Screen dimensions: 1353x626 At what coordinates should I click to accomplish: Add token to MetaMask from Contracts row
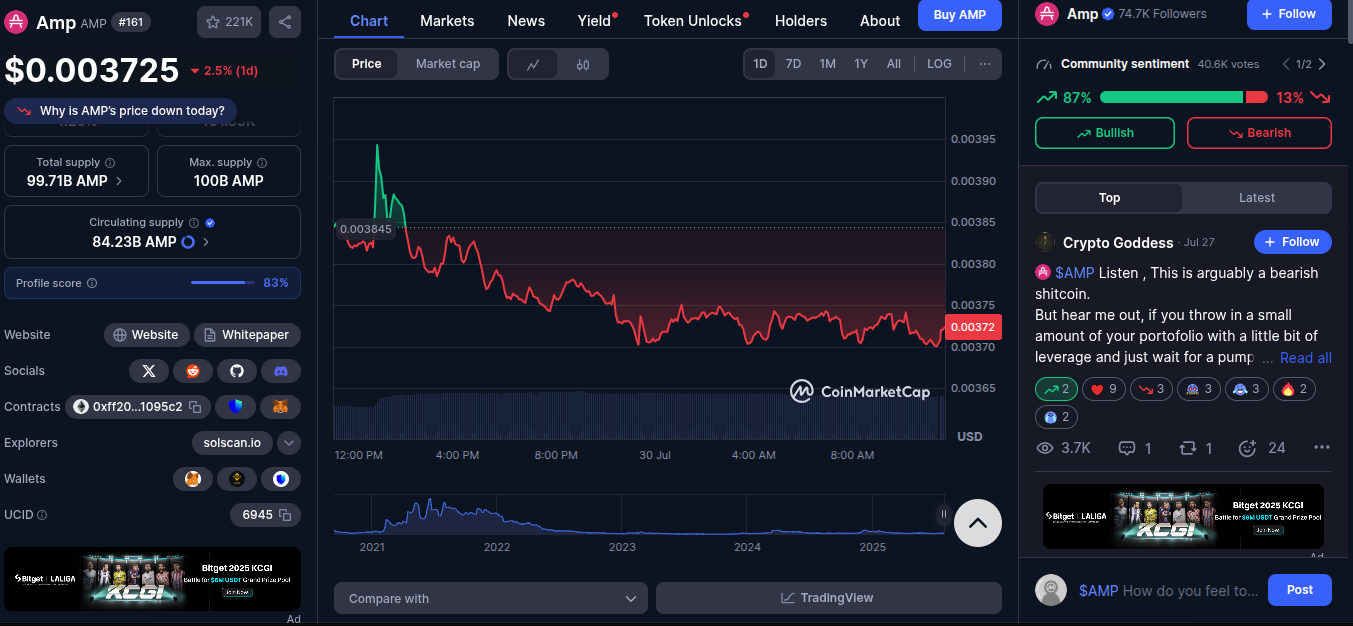(x=281, y=407)
